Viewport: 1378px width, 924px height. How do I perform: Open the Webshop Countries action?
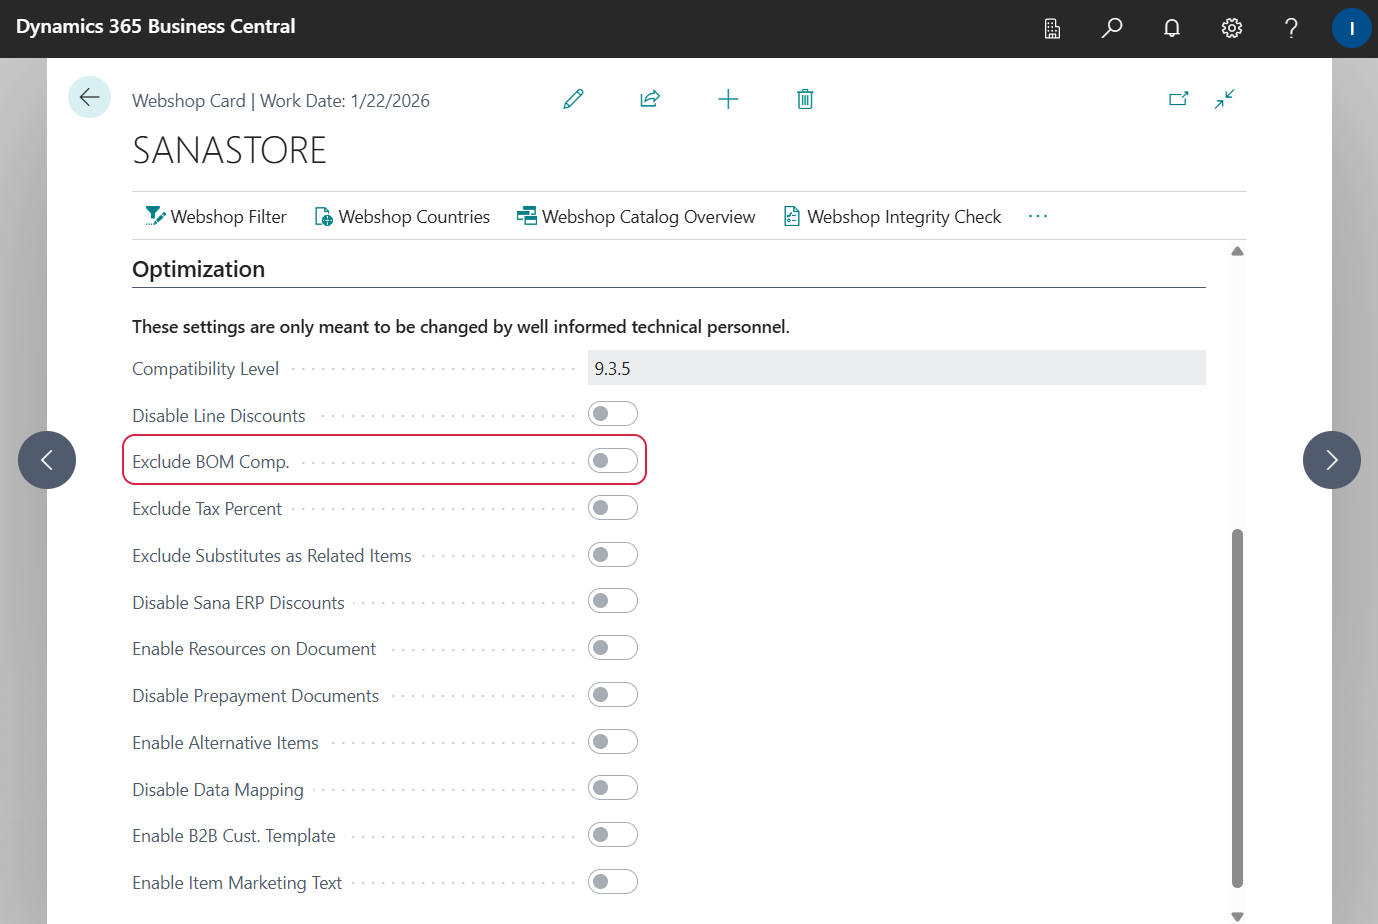(402, 216)
